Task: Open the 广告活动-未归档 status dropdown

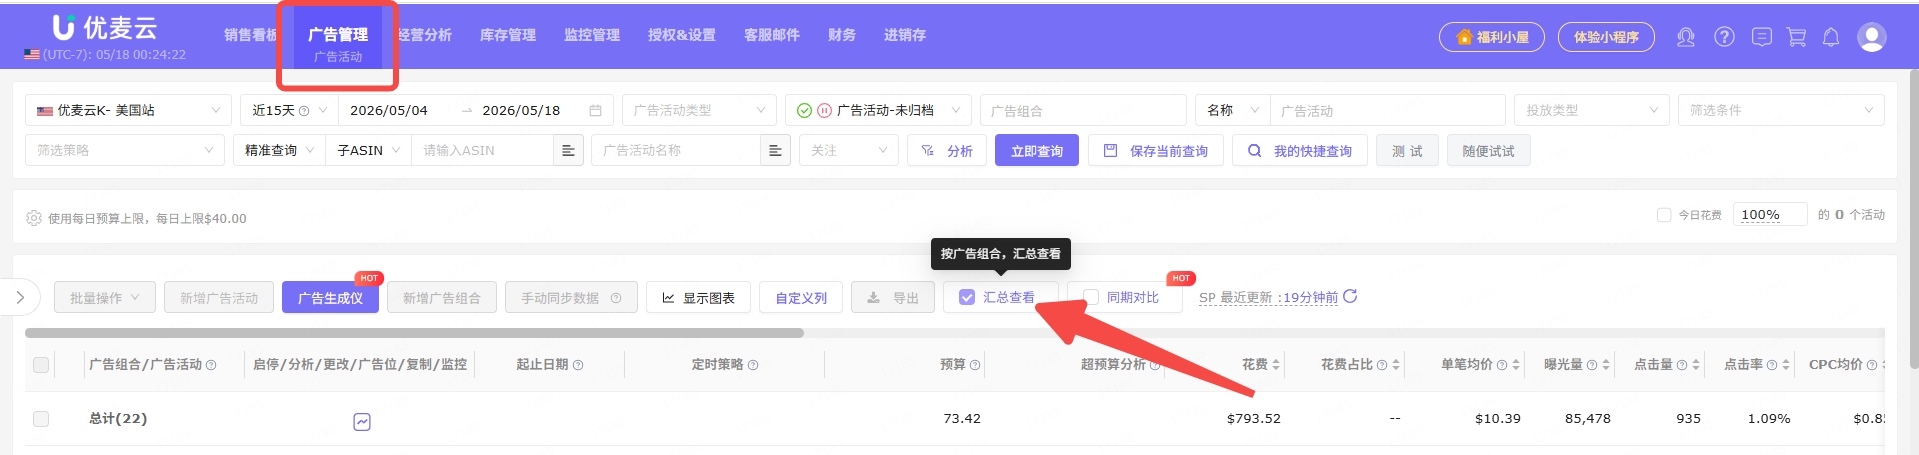Action: (x=878, y=110)
